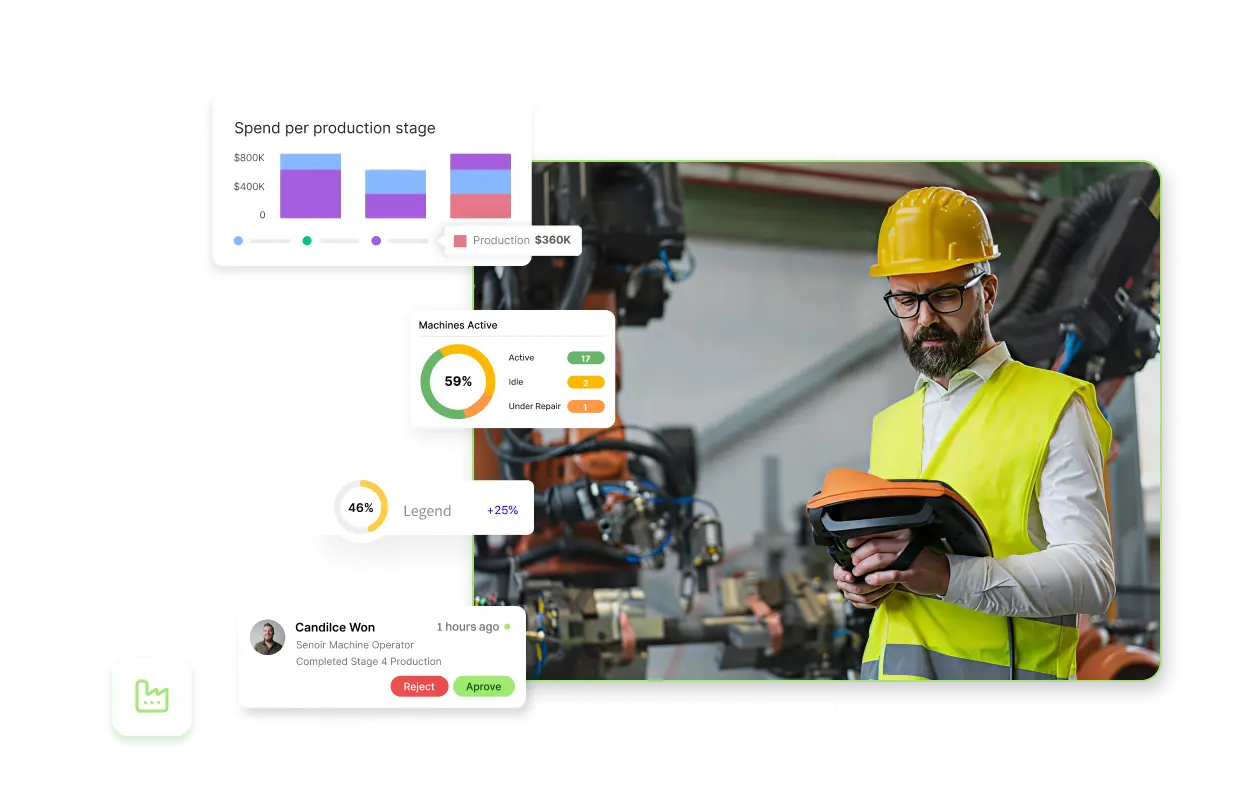
Task: Click the third bar's pink segment
Action: [x=480, y=206]
